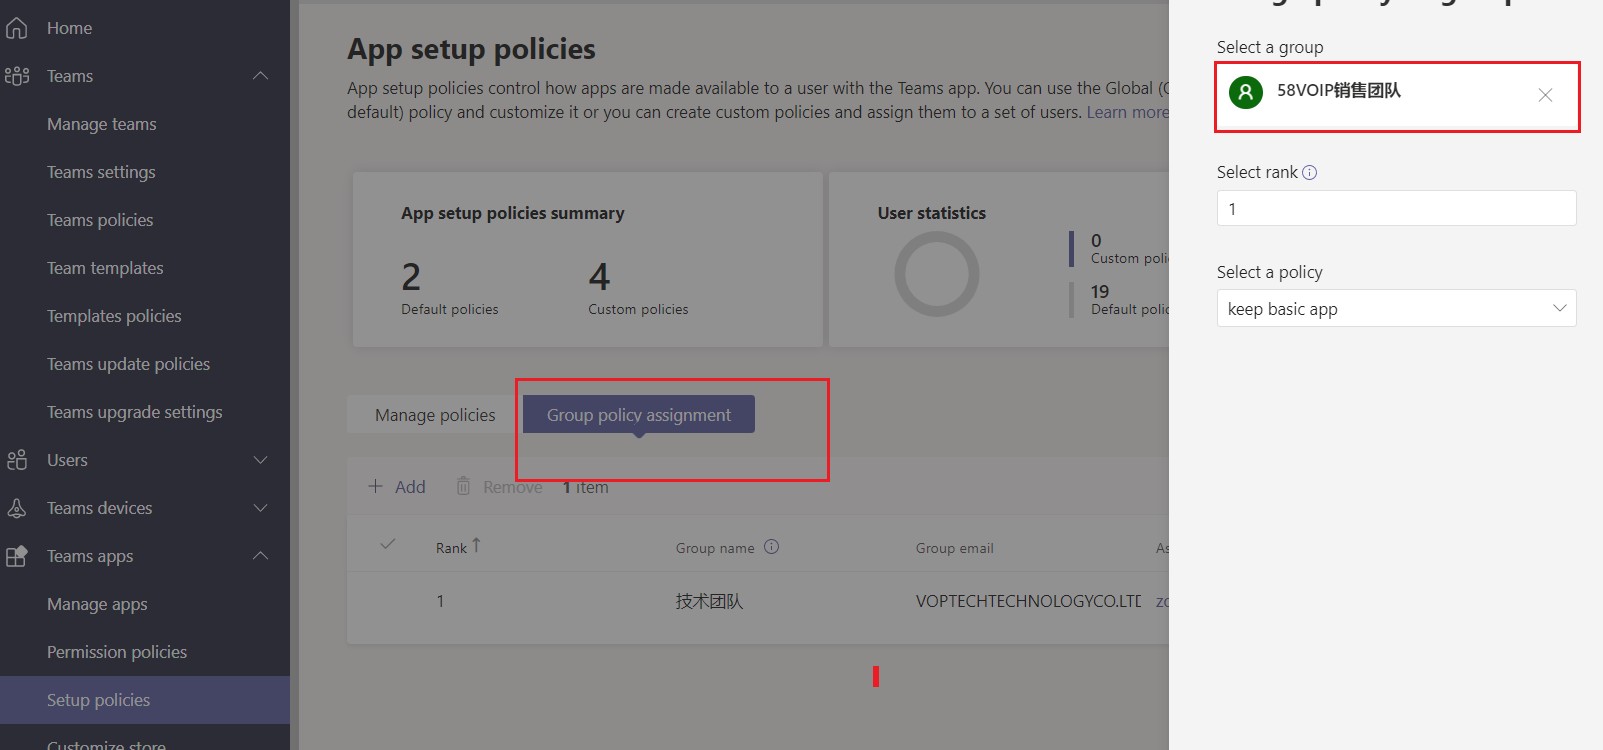
Task: Click the info icon beside Select rank
Action: coord(1310,172)
